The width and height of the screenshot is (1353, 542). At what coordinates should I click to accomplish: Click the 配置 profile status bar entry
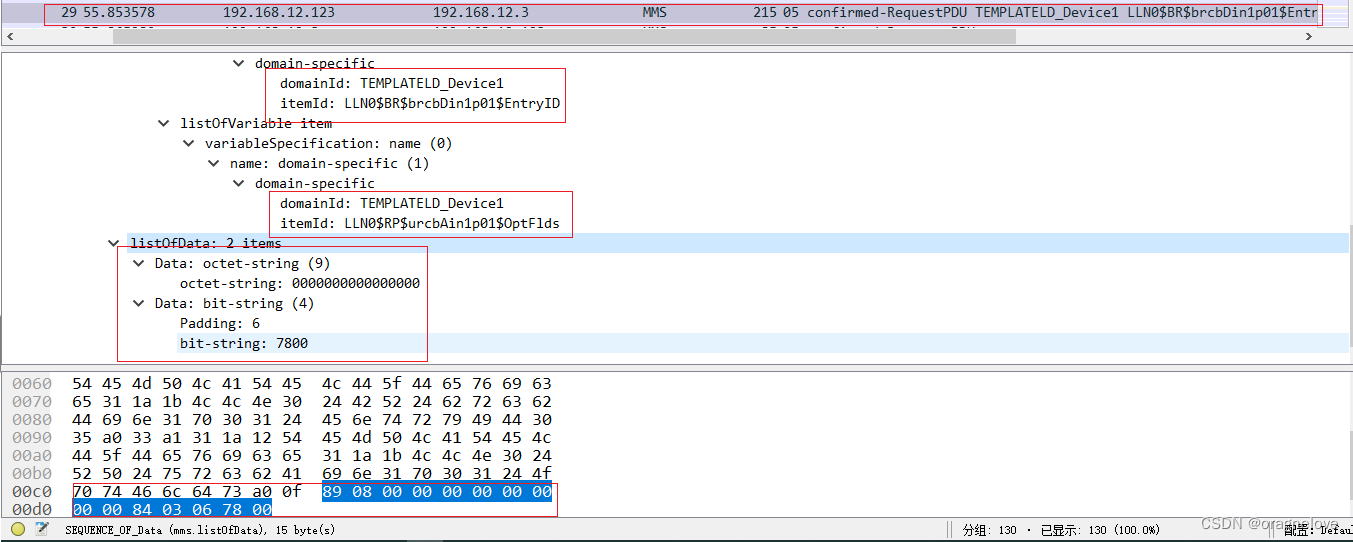[1318, 530]
